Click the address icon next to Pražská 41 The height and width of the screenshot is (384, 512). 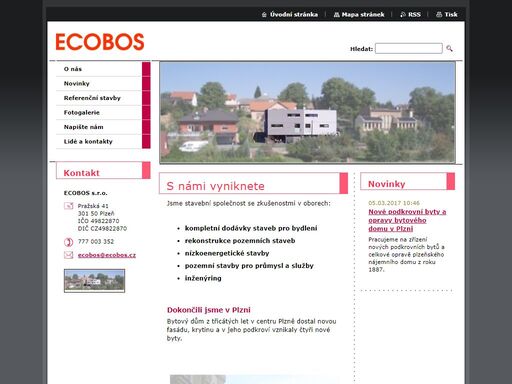tap(68, 206)
